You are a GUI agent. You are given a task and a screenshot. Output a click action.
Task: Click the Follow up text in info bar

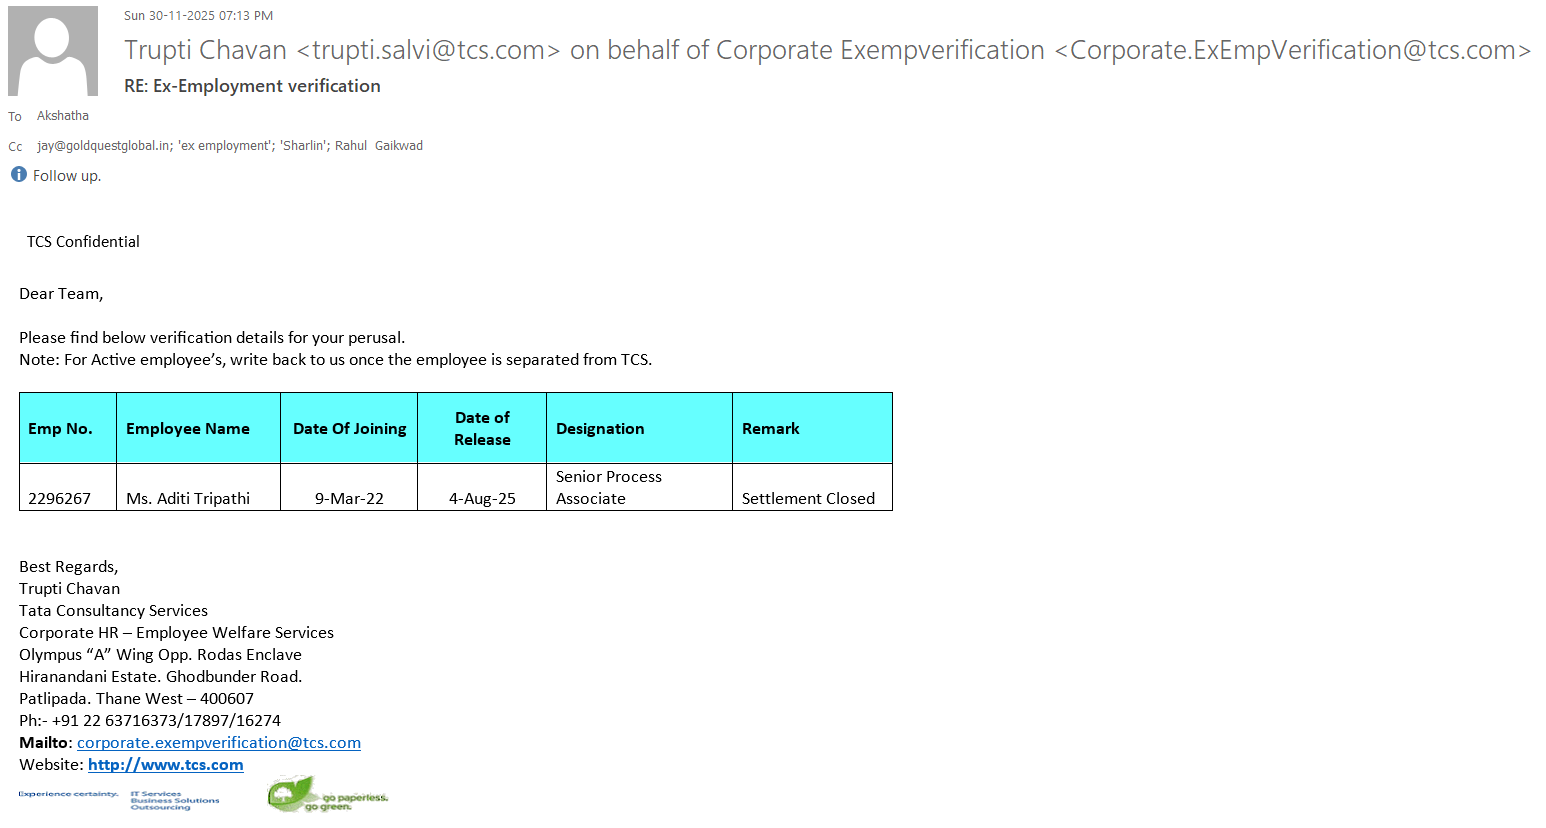pyautogui.click(x=67, y=176)
